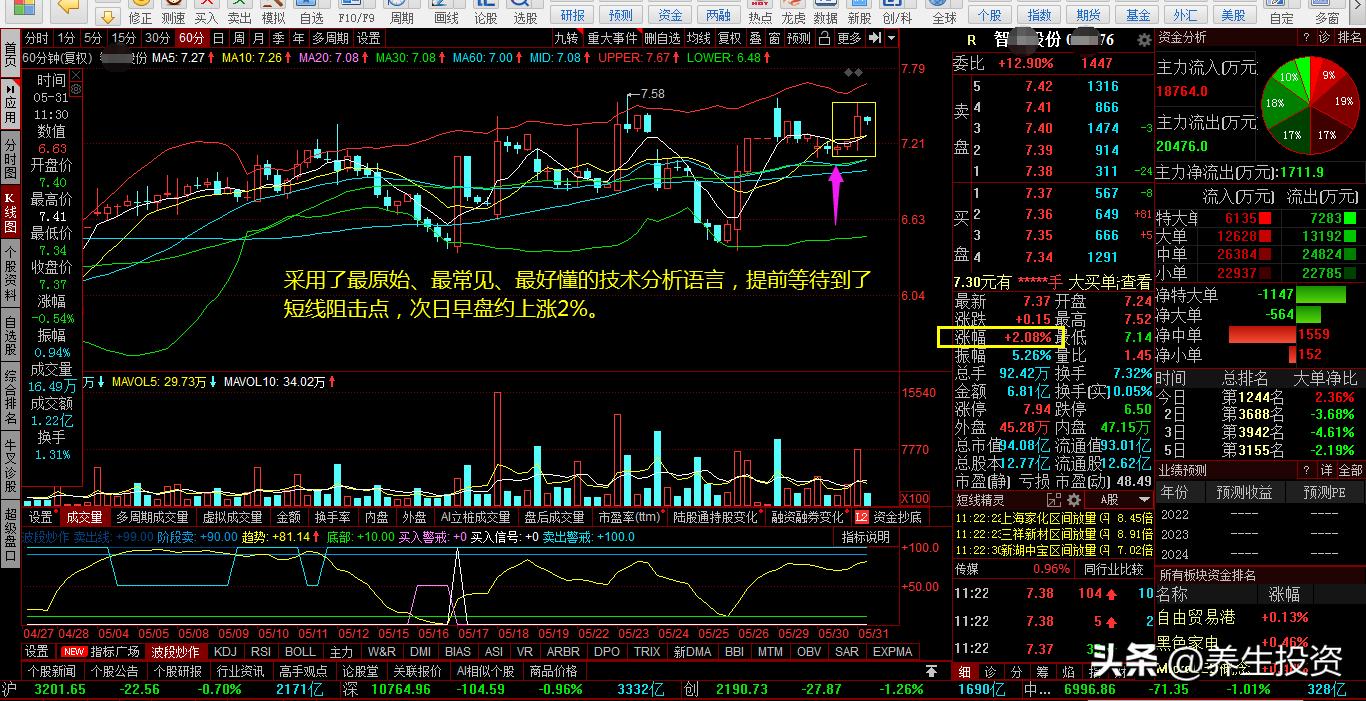The height and width of the screenshot is (701, 1366).
Task: Open the 自选 watchlist icon
Action: (x=311, y=12)
